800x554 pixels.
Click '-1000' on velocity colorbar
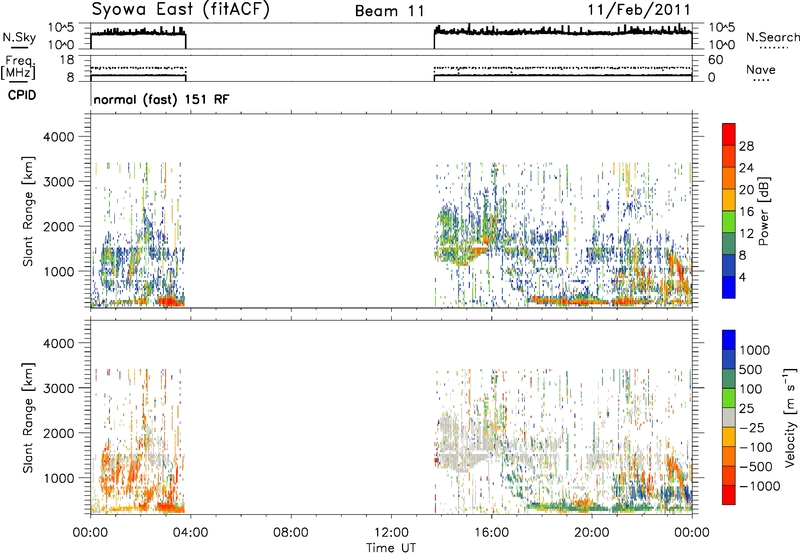(759, 486)
